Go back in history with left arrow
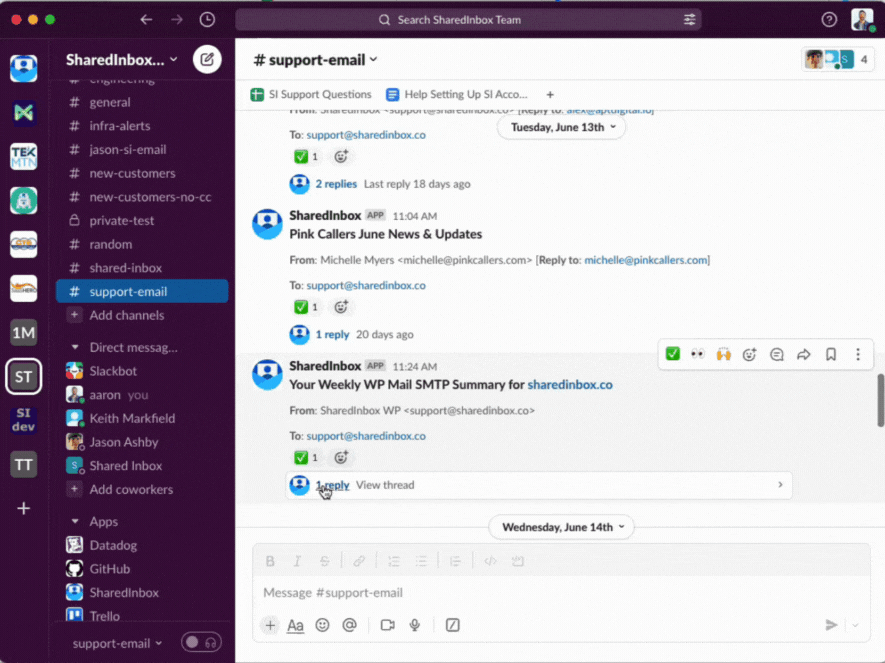 [146, 20]
